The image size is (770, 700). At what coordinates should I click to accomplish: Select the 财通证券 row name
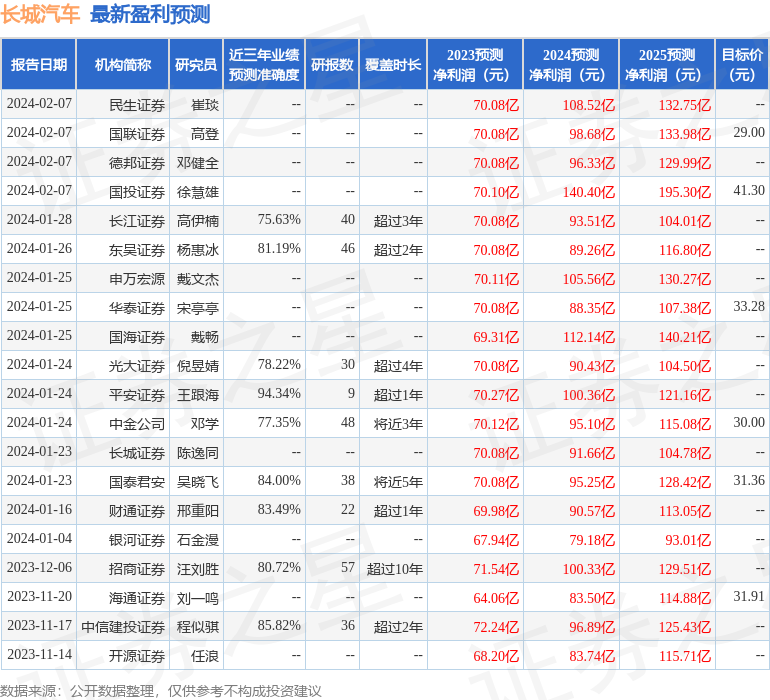pos(137,511)
